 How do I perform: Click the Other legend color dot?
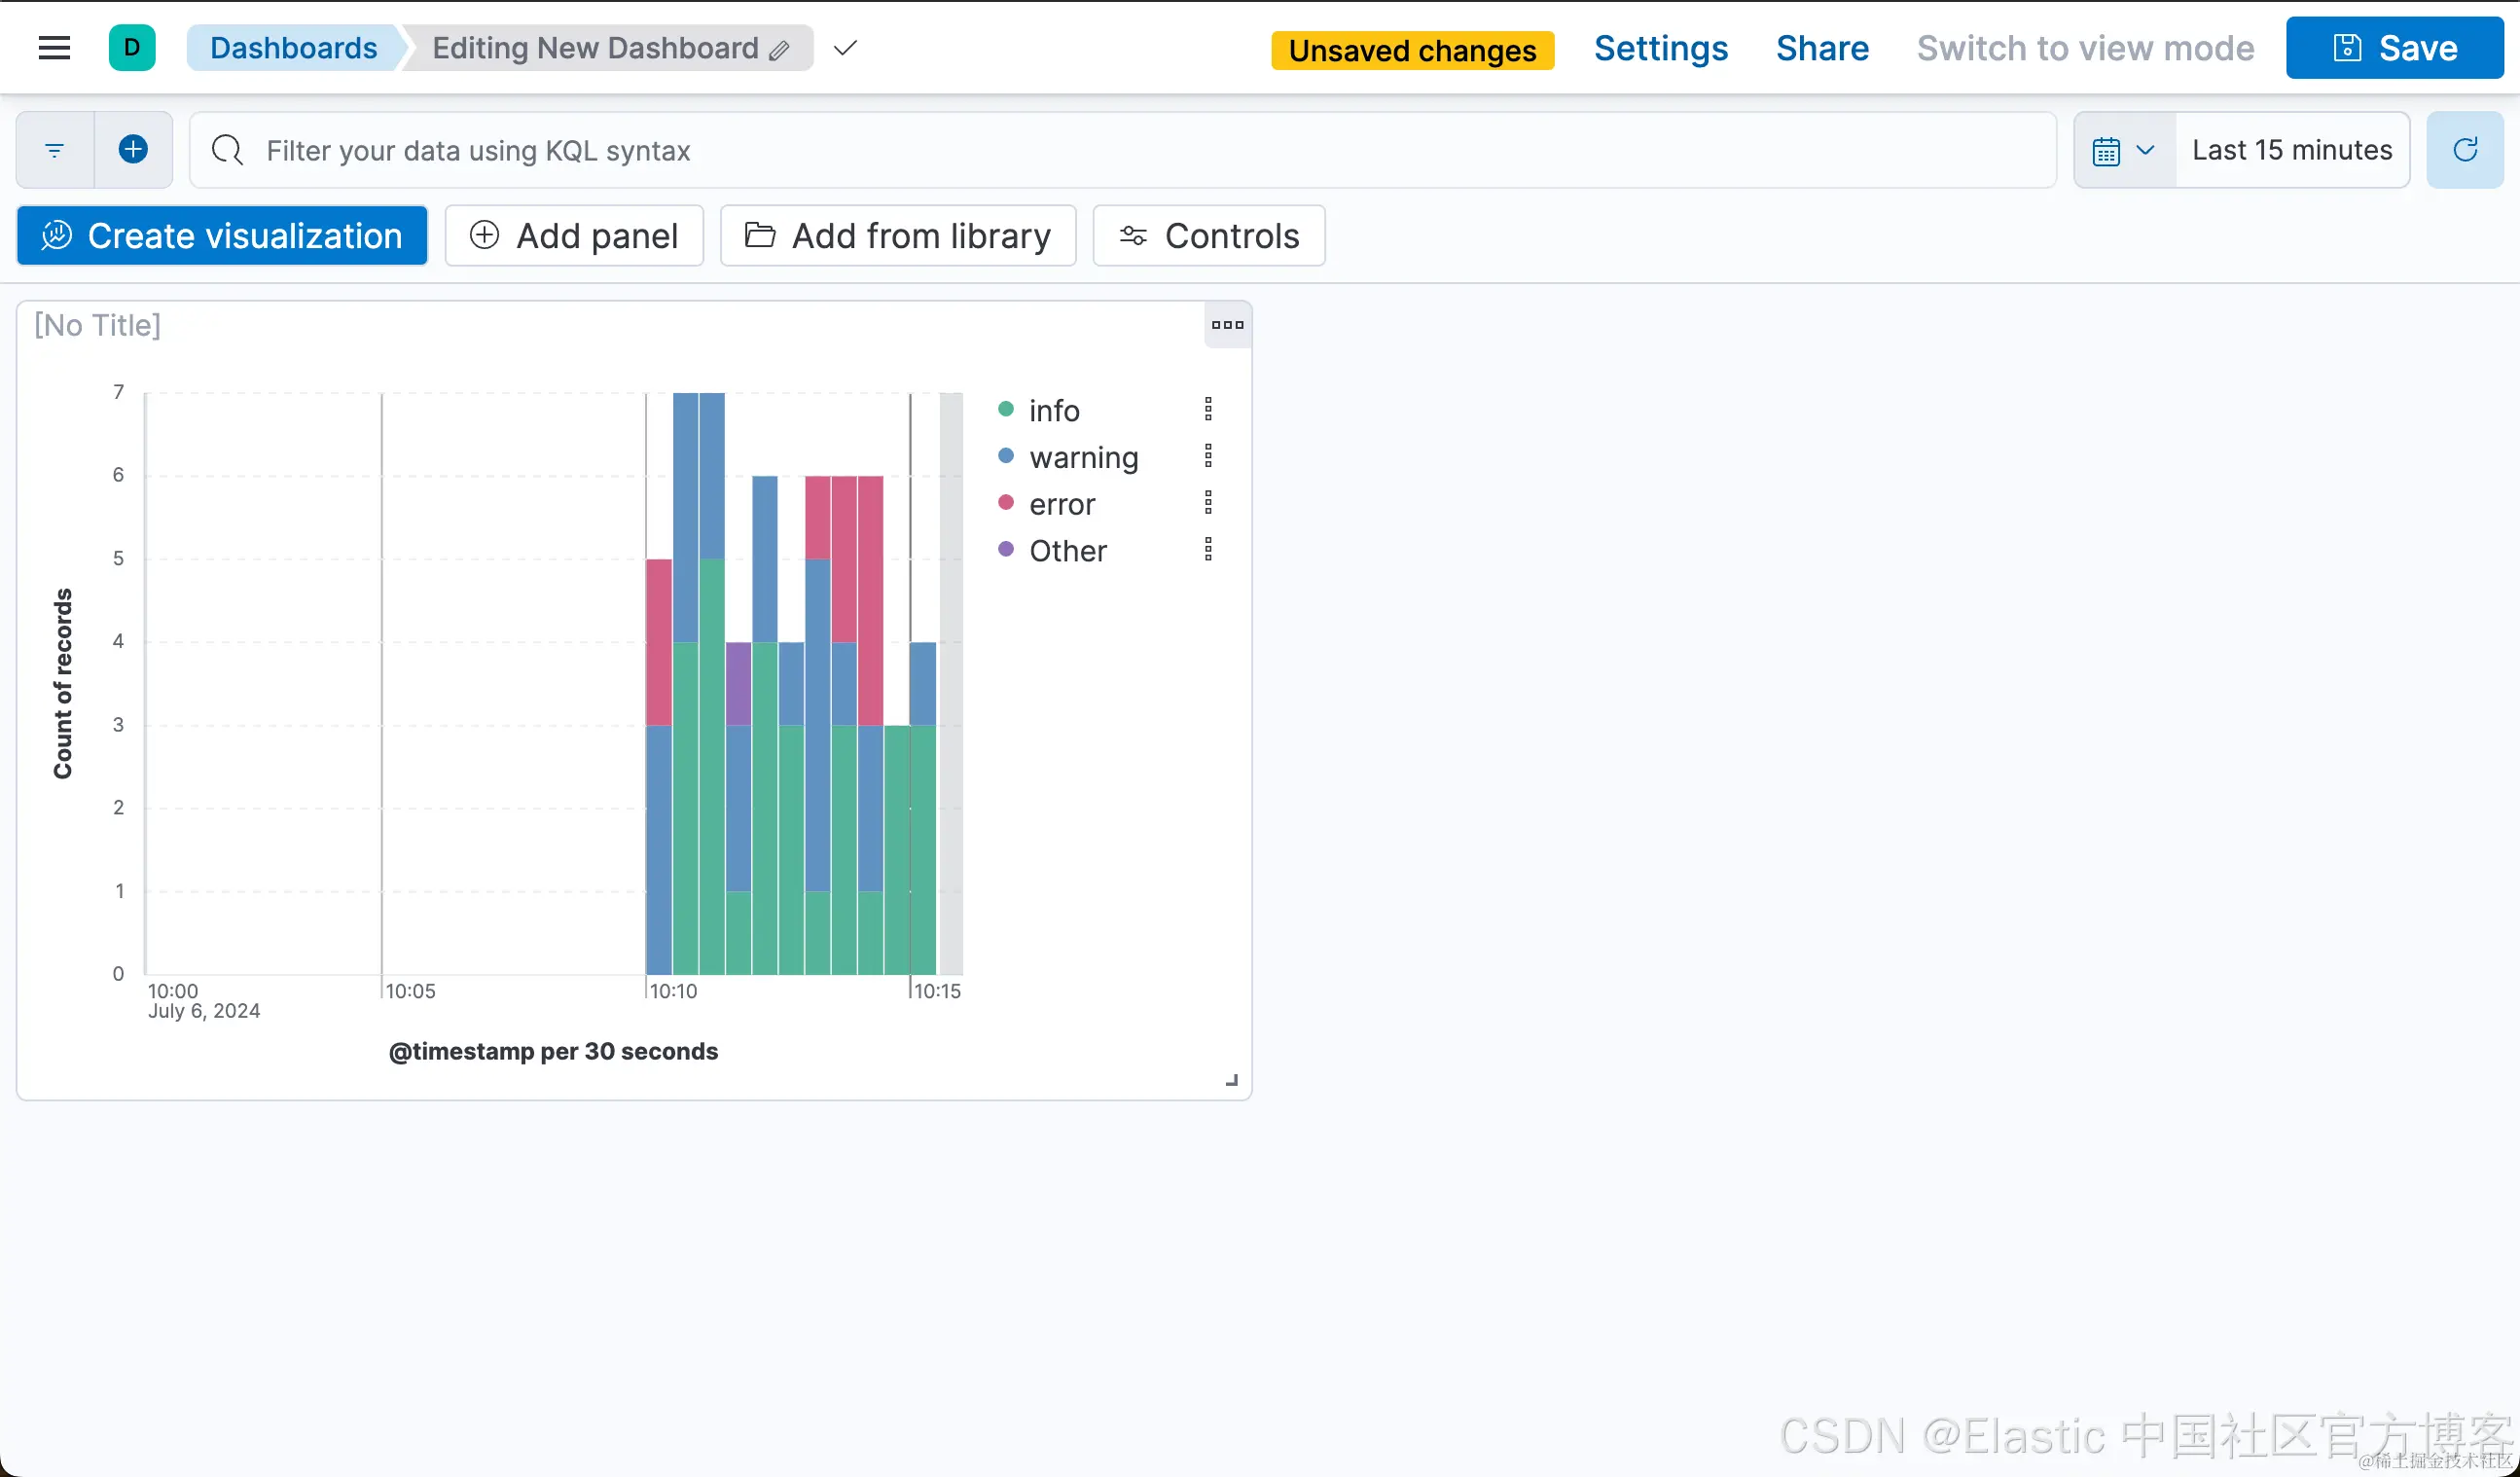point(1006,550)
